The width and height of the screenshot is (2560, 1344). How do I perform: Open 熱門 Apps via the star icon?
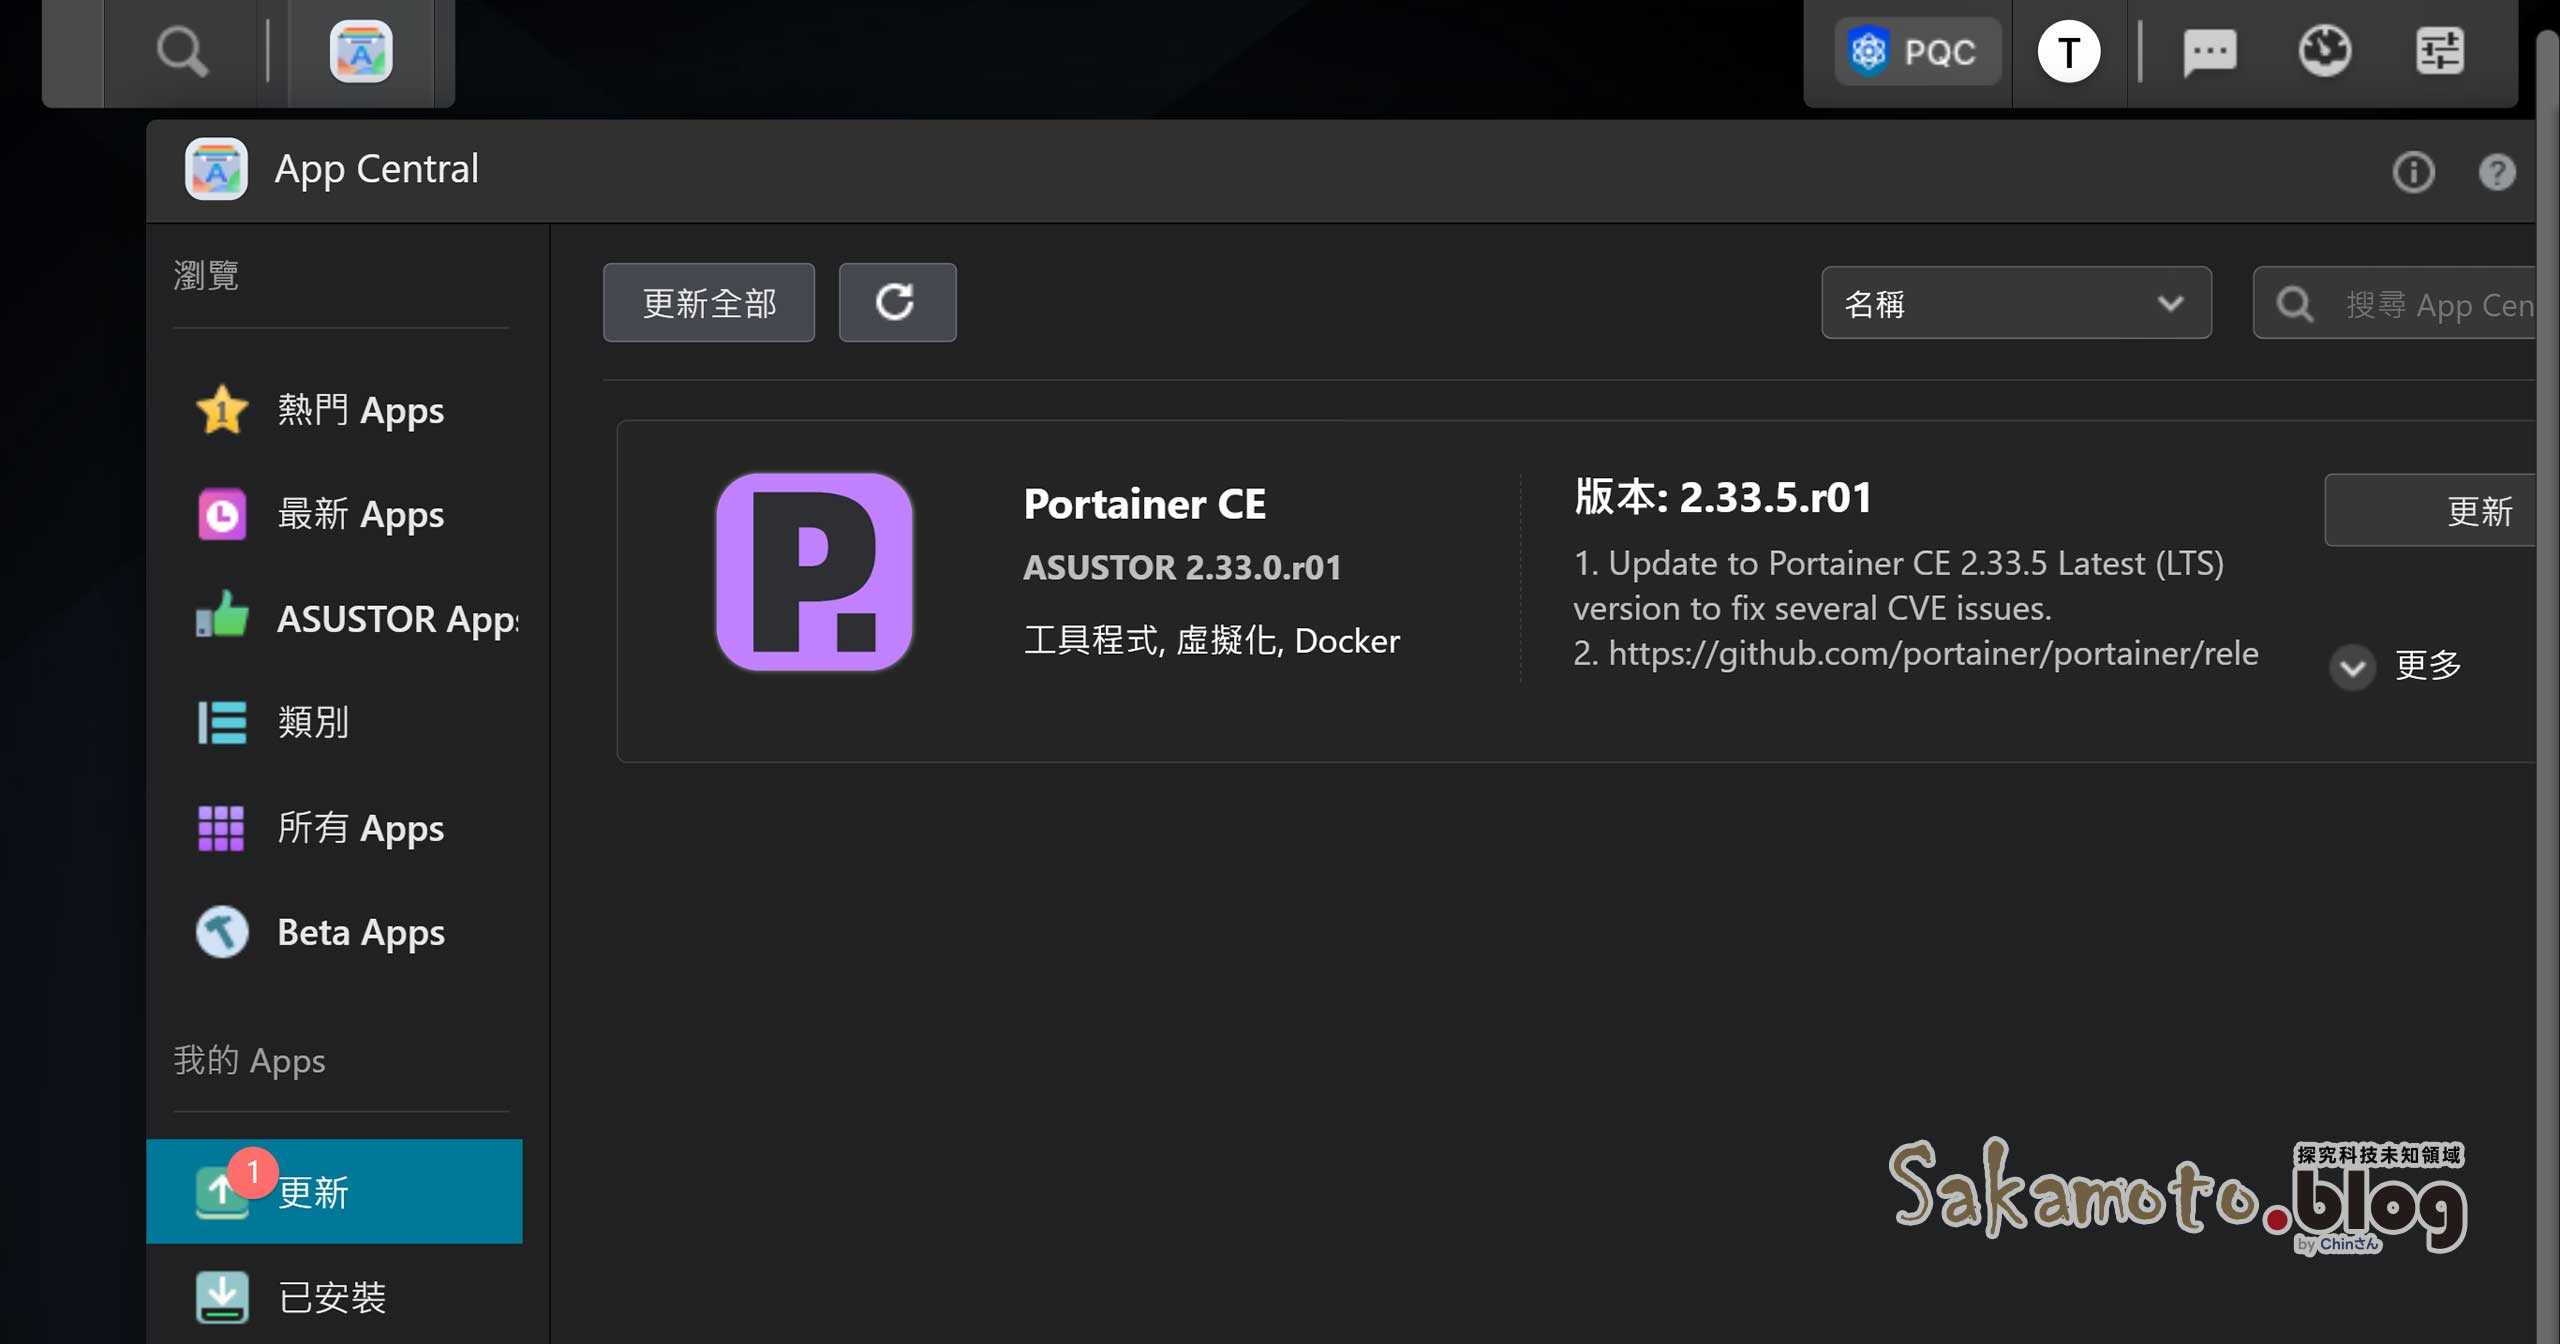(221, 410)
